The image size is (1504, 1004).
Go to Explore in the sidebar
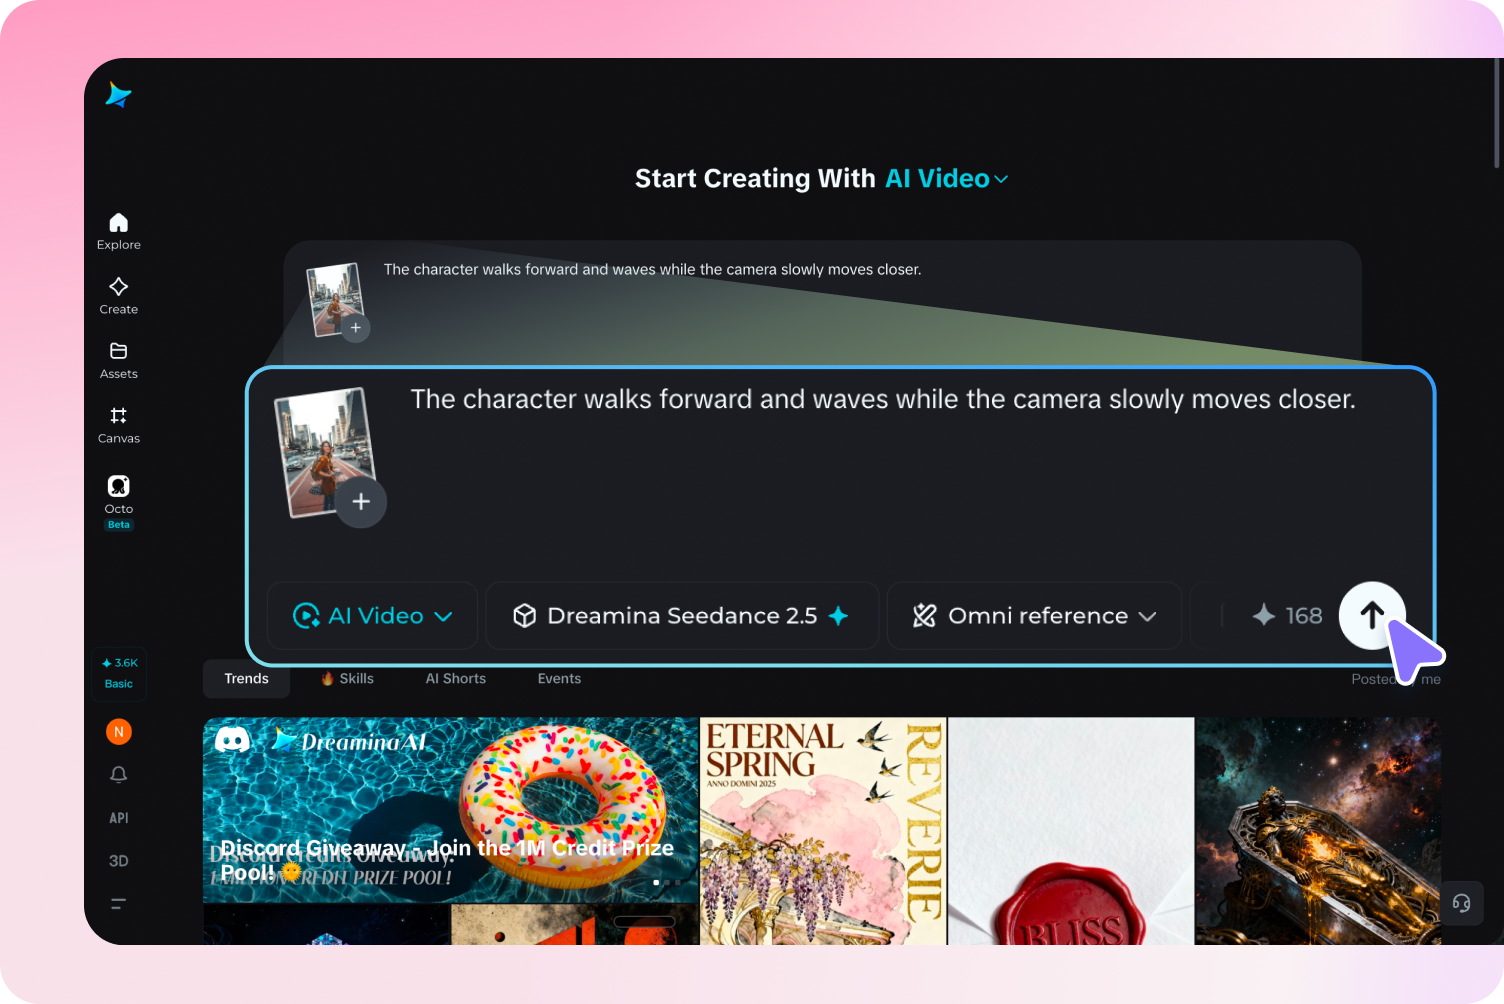[x=119, y=231]
